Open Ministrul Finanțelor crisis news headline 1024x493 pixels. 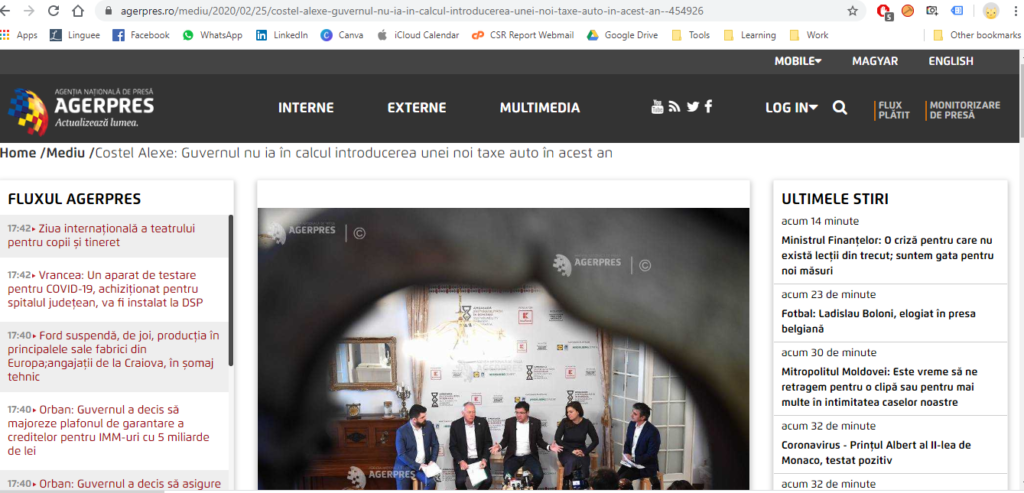(888, 255)
